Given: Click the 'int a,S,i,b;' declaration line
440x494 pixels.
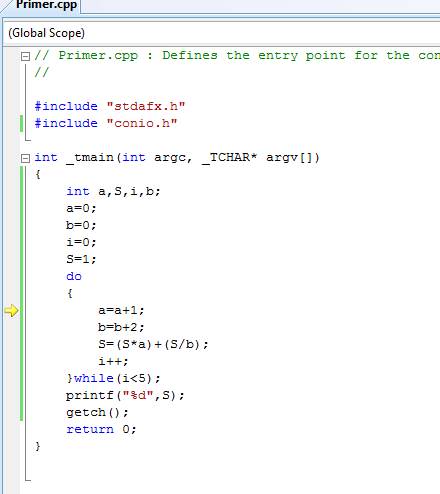Looking at the screenshot, I should [x=113, y=192].
